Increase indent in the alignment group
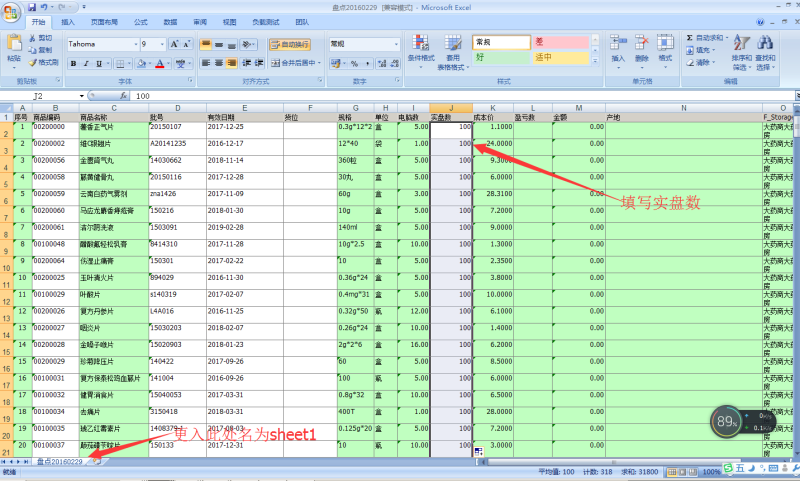This screenshot has height=481, width=800. coord(259,63)
